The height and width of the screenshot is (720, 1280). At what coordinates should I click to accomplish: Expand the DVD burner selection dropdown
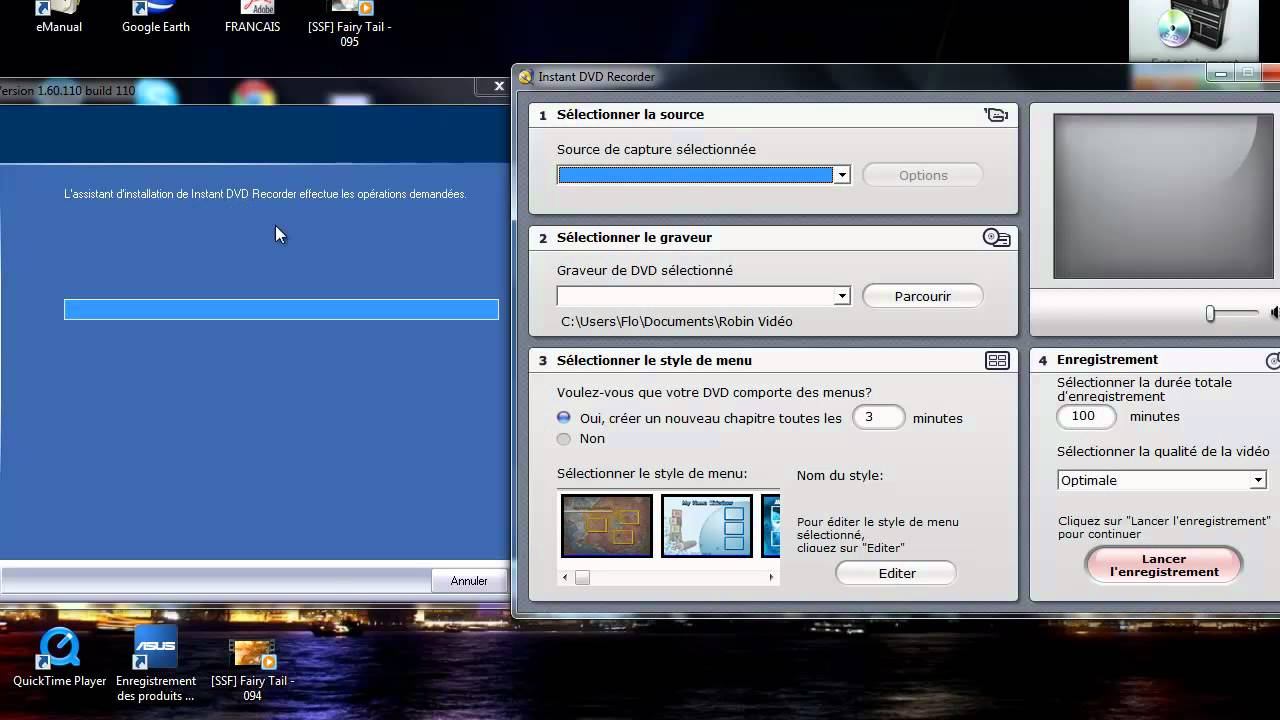(x=842, y=296)
